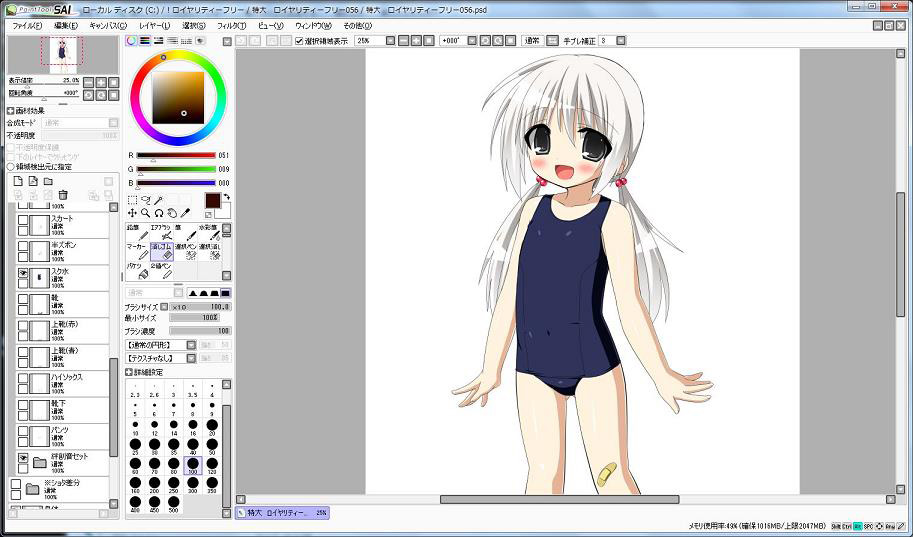This screenshot has height=537, width=913.
Task: Choose the 100 brush size preset
Action: point(192,465)
